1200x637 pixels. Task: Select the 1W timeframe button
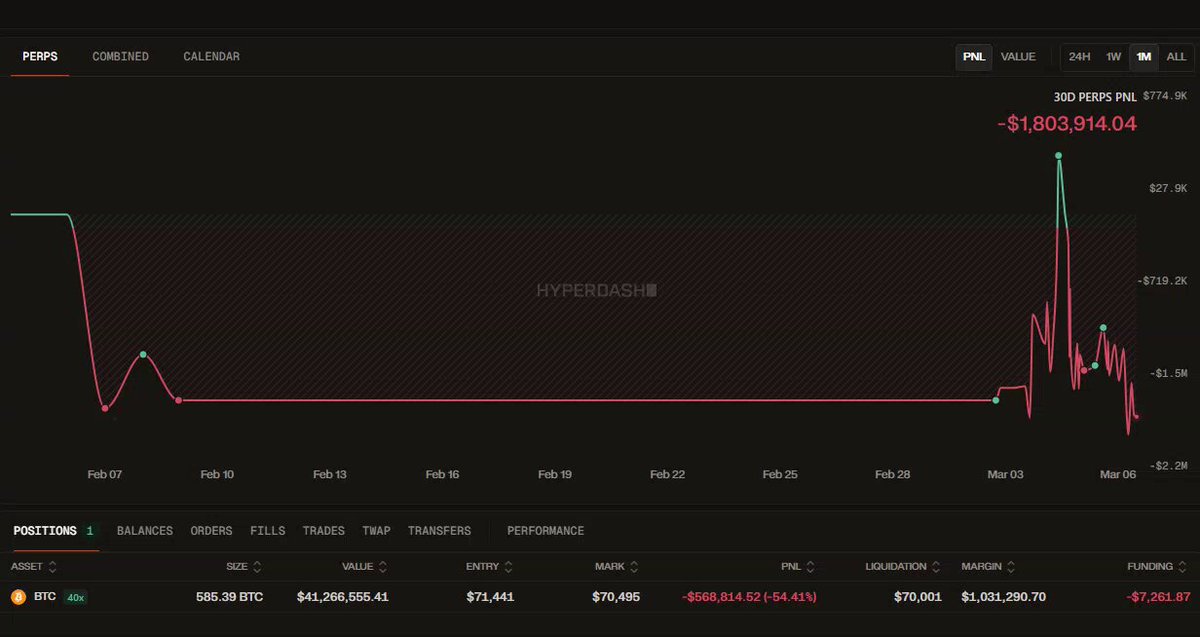click(1113, 57)
